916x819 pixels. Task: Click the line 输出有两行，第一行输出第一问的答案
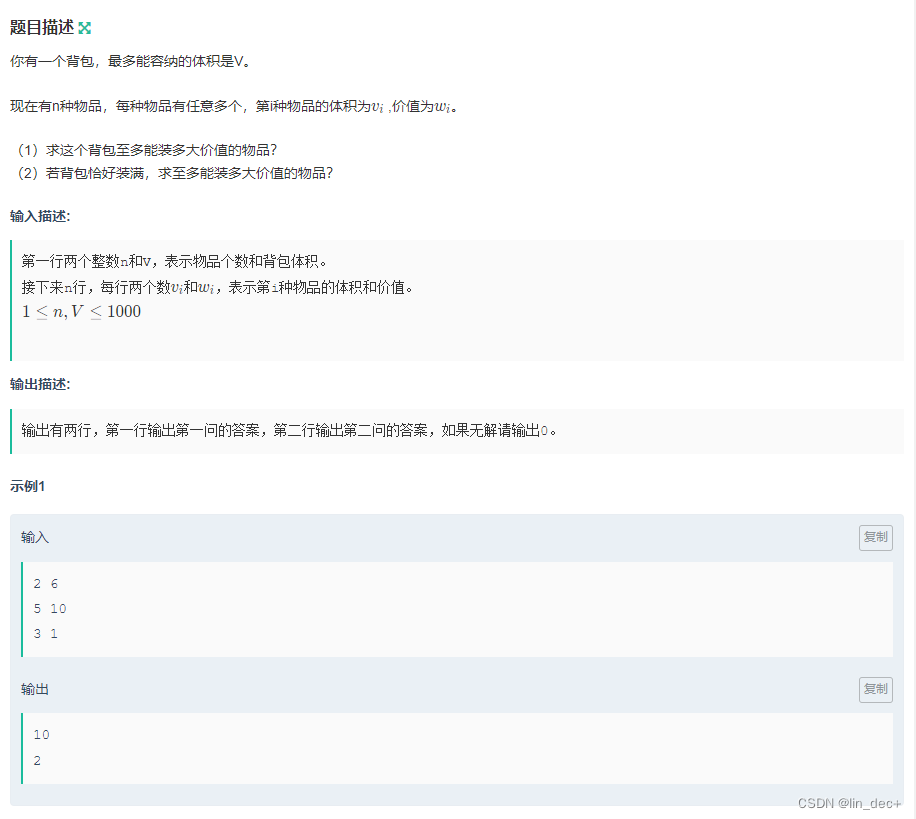click(x=289, y=431)
